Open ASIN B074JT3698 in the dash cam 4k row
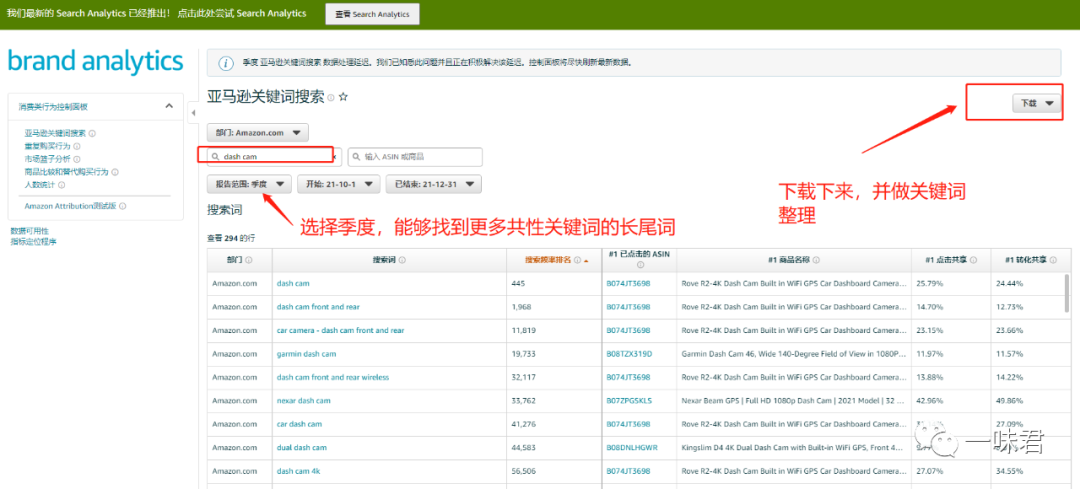 click(628, 471)
